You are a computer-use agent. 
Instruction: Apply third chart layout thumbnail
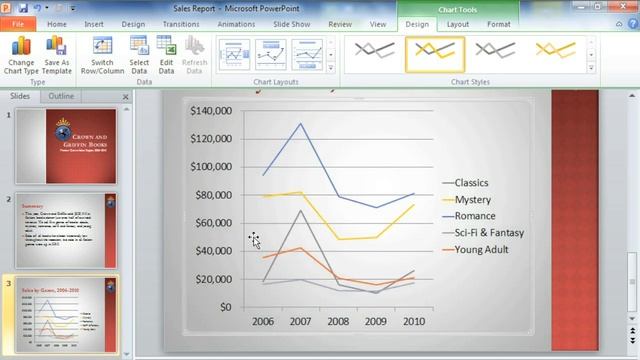(x=307, y=55)
